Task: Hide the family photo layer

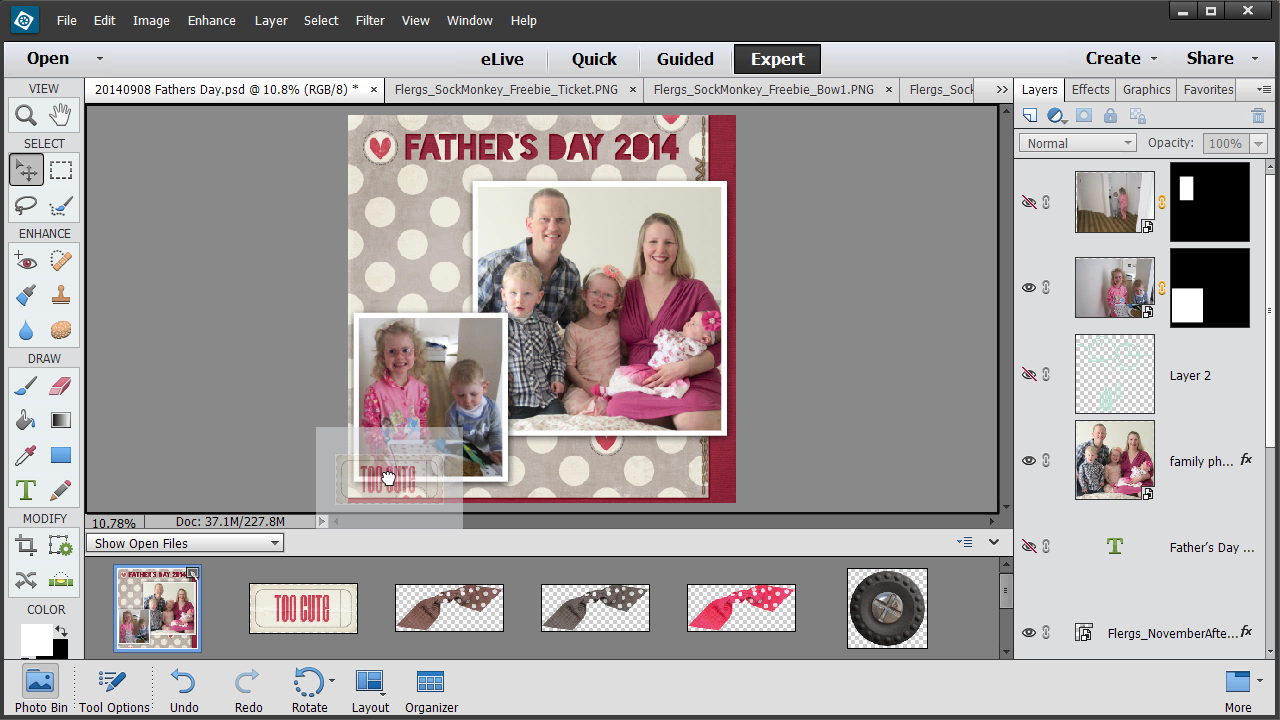Action: coord(1029,460)
